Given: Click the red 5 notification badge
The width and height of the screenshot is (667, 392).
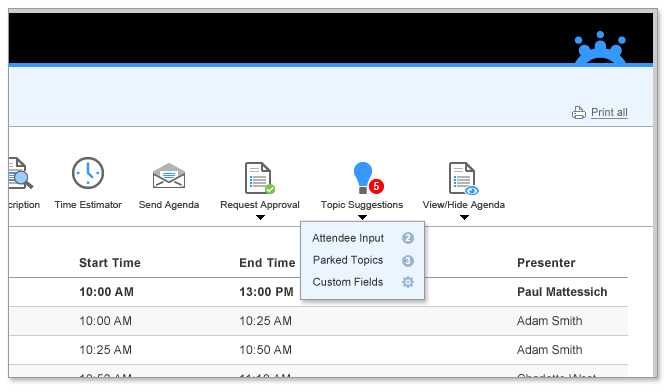Looking at the screenshot, I should coord(376,186).
